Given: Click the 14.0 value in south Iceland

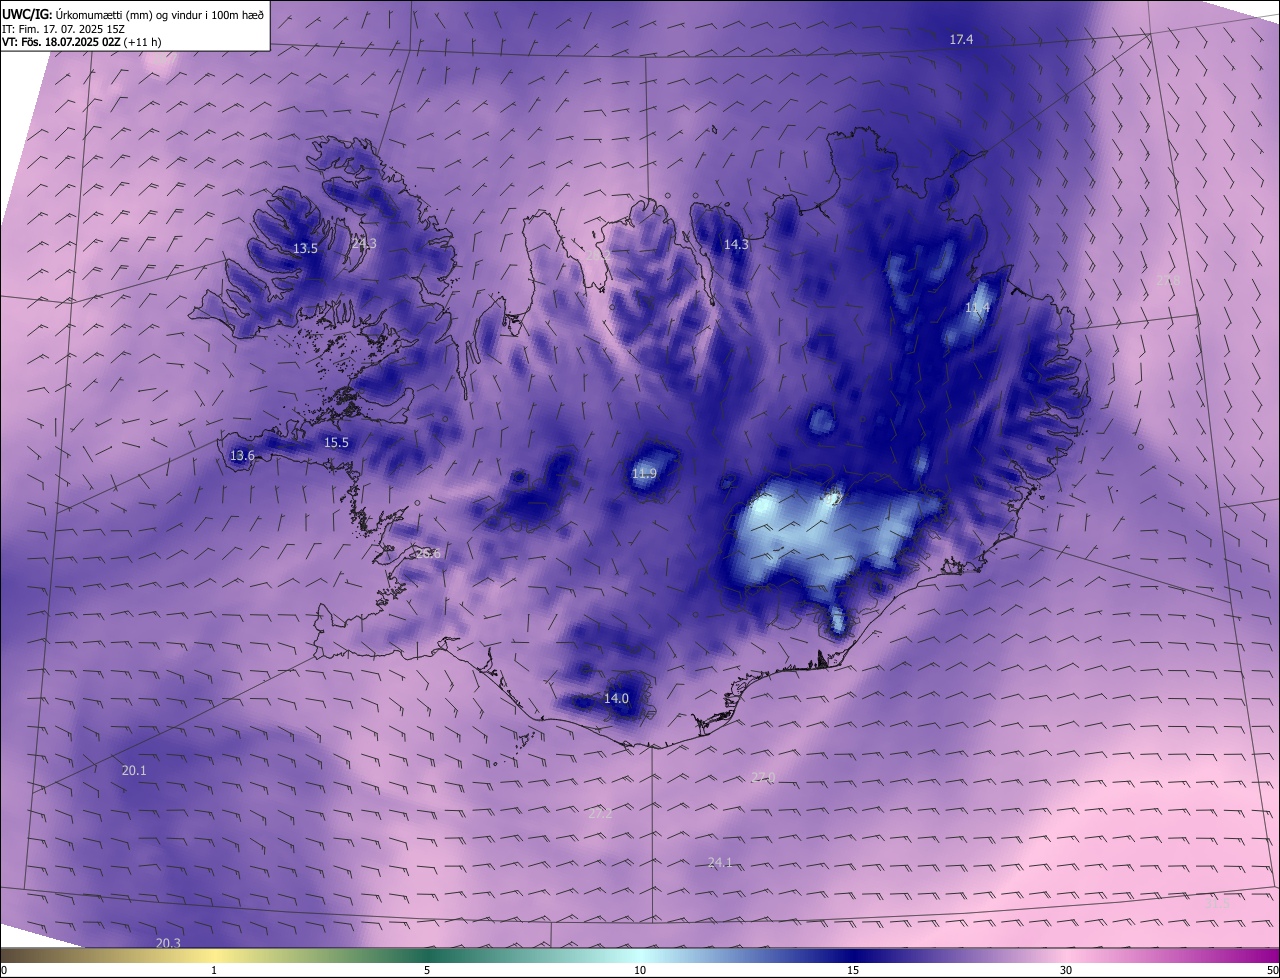Looking at the screenshot, I should coord(616,698).
